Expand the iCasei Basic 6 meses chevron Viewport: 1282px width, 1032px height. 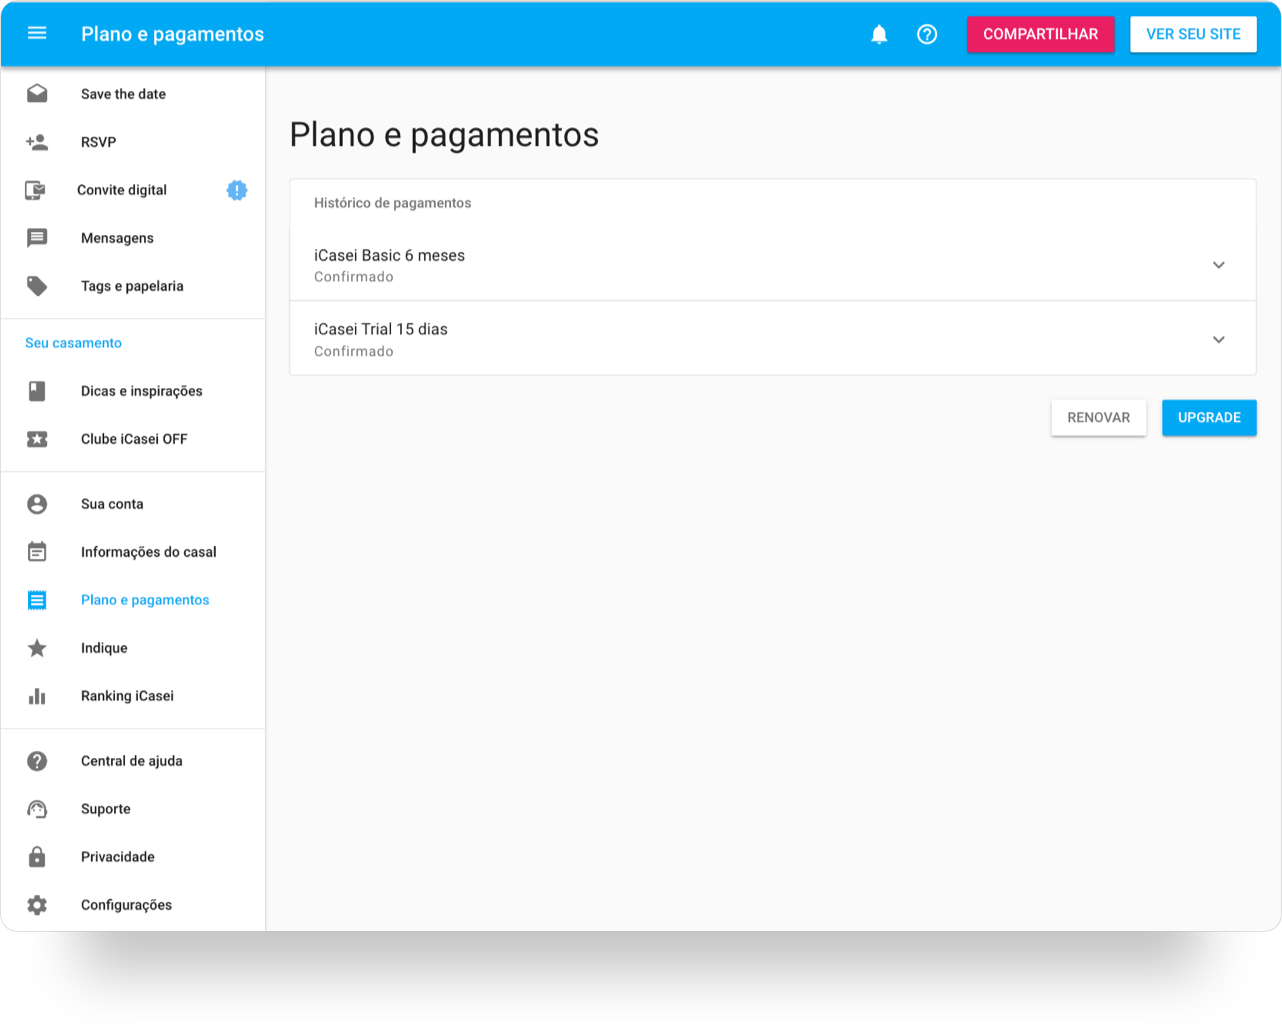pos(1219,265)
